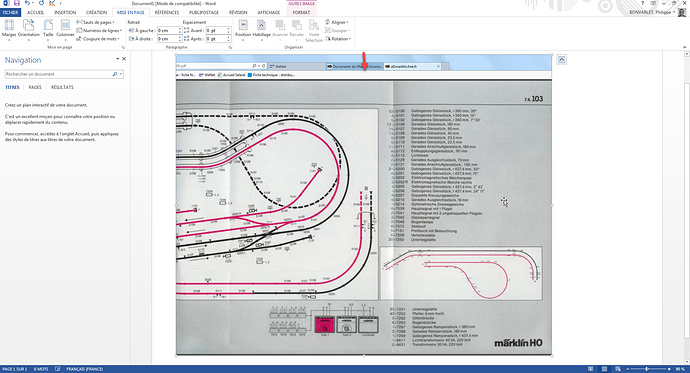Select the RÉSULTATS tab in Navigation

62,87
